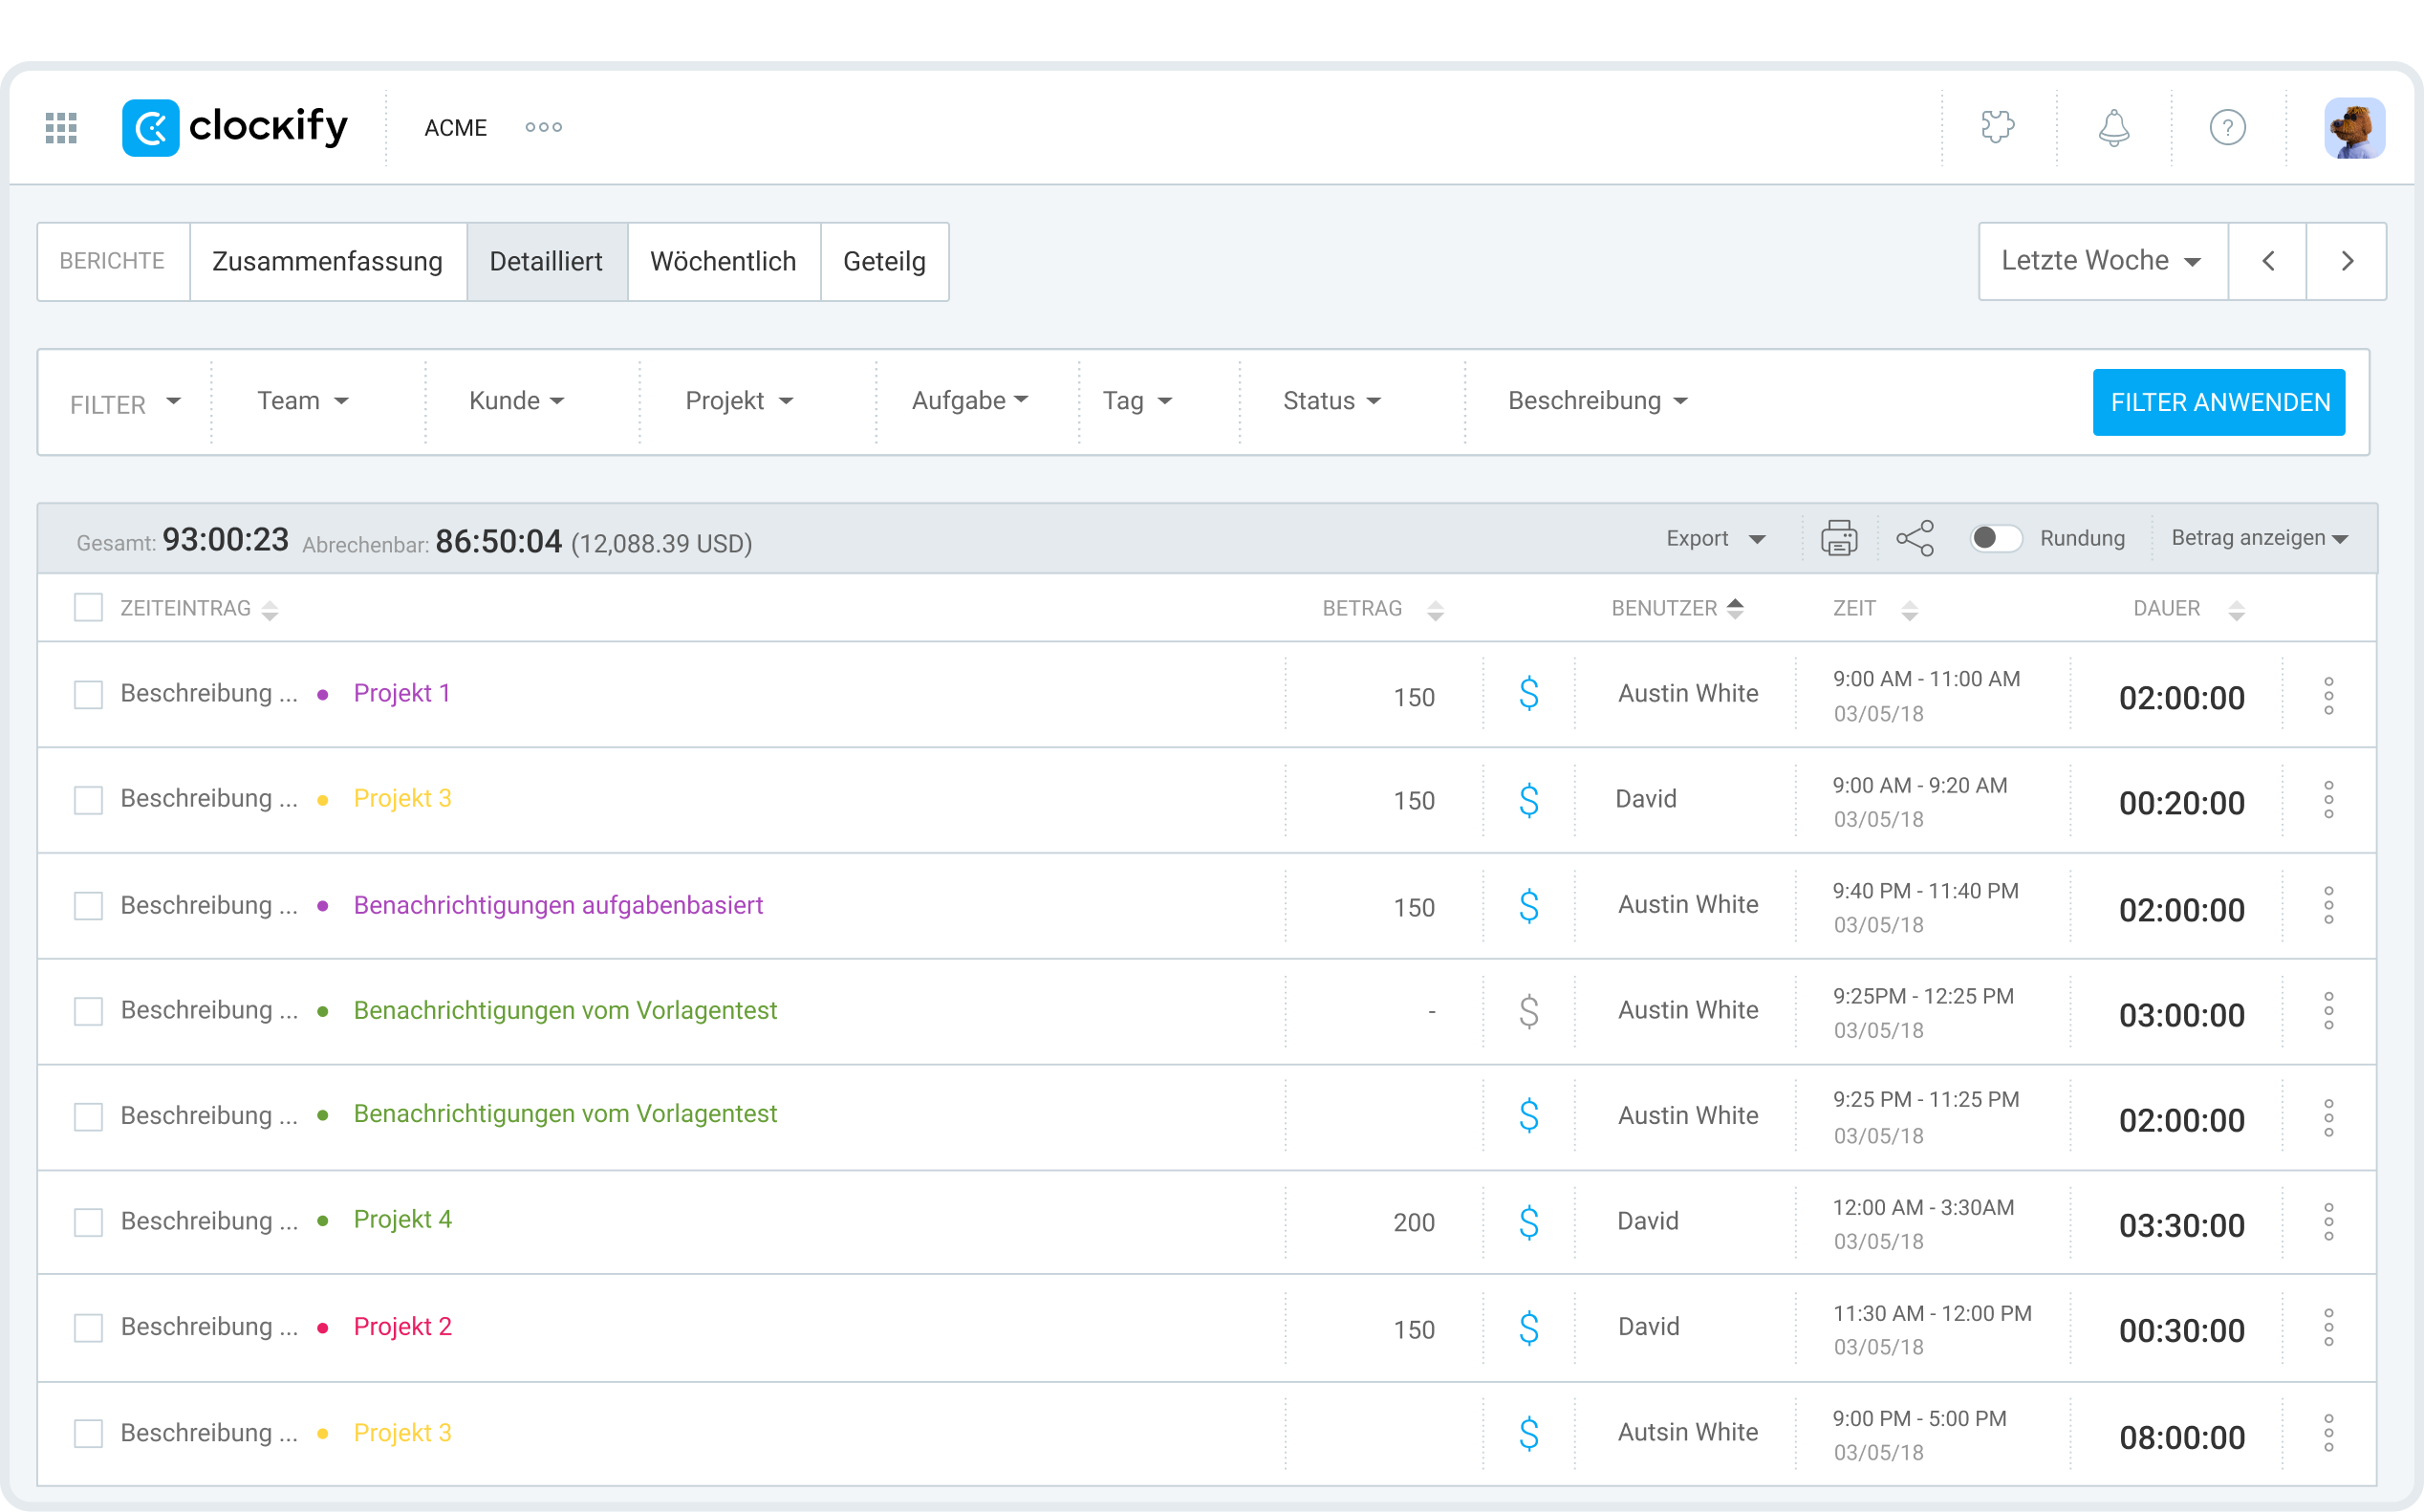Image resolution: width=2424 pixels, height=1512 pixels.
Task: Open the Letzte Woche date range dropdown
Action: click(2101, 260)
